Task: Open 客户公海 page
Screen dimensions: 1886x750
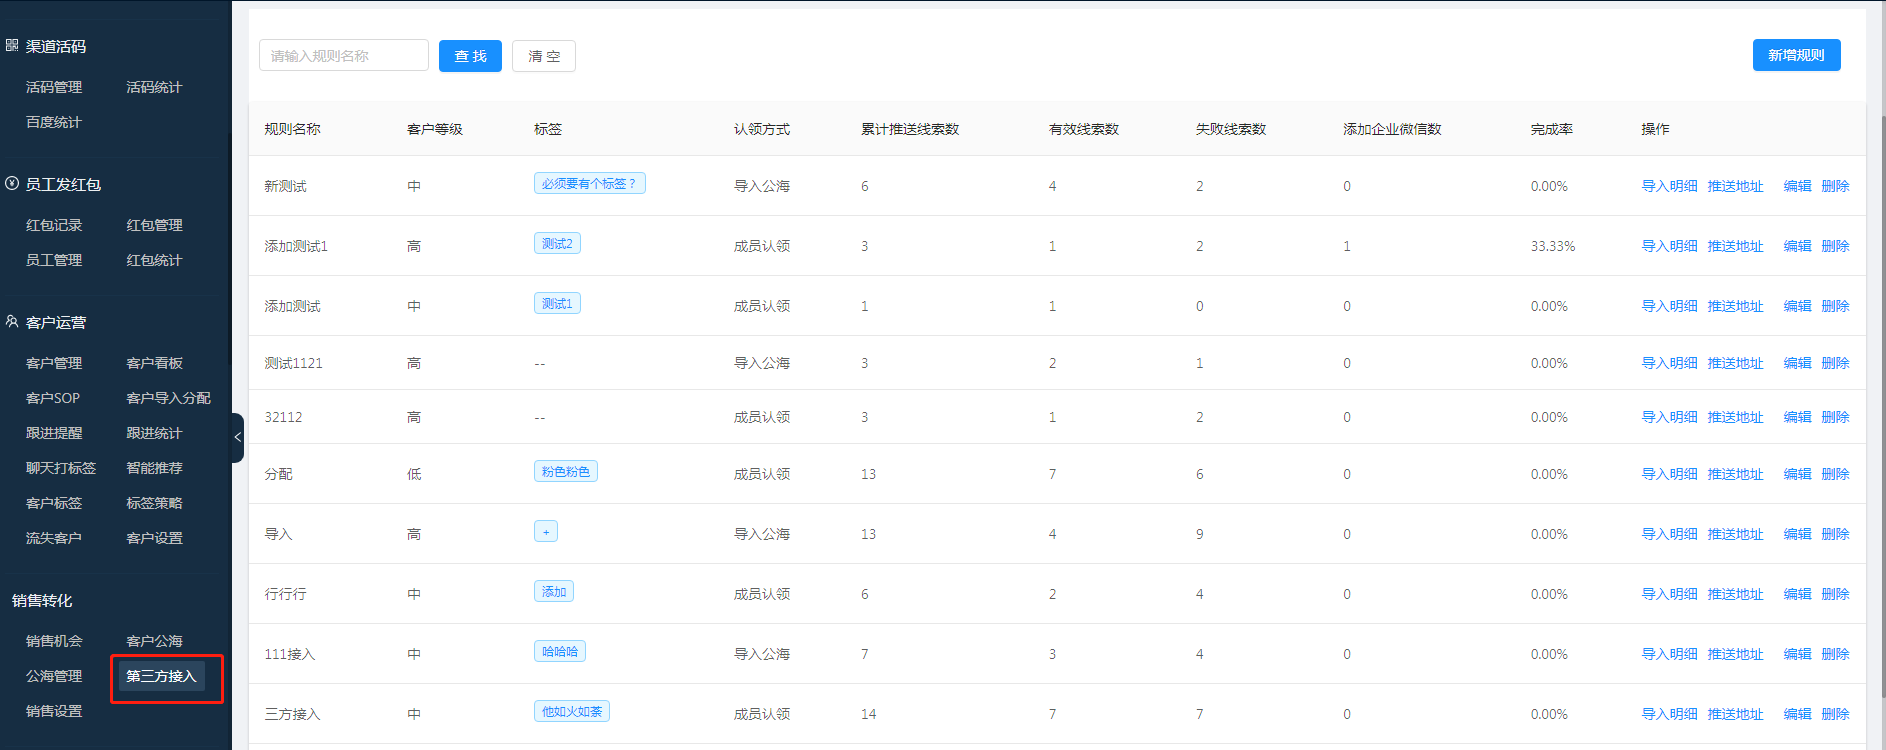Action: click(x=154, y=641)
